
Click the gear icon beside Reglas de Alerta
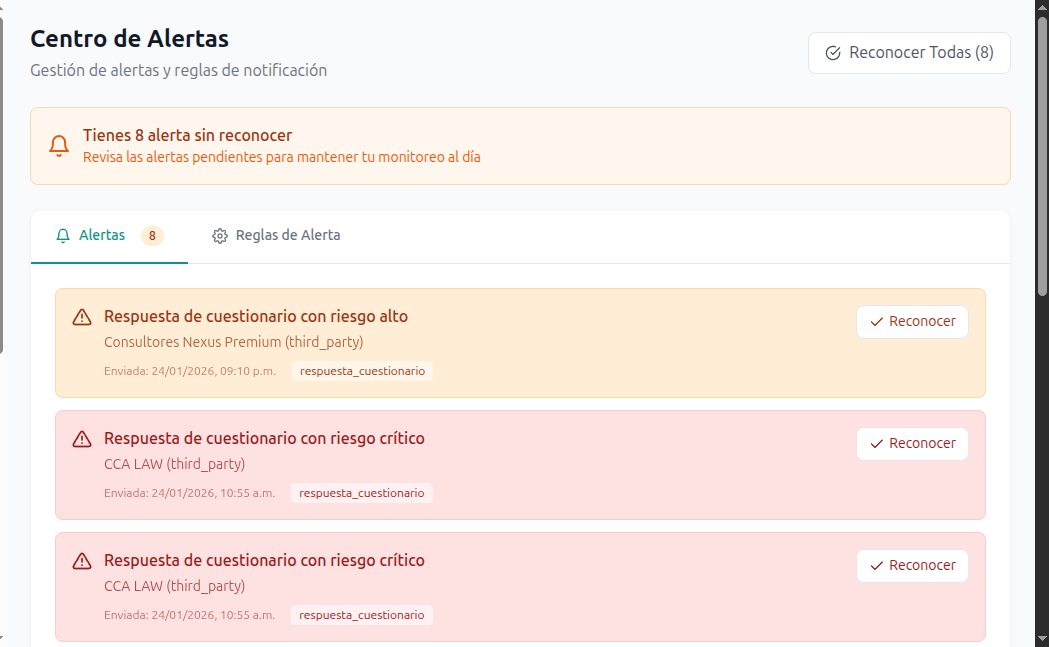[x=220, y=235]
